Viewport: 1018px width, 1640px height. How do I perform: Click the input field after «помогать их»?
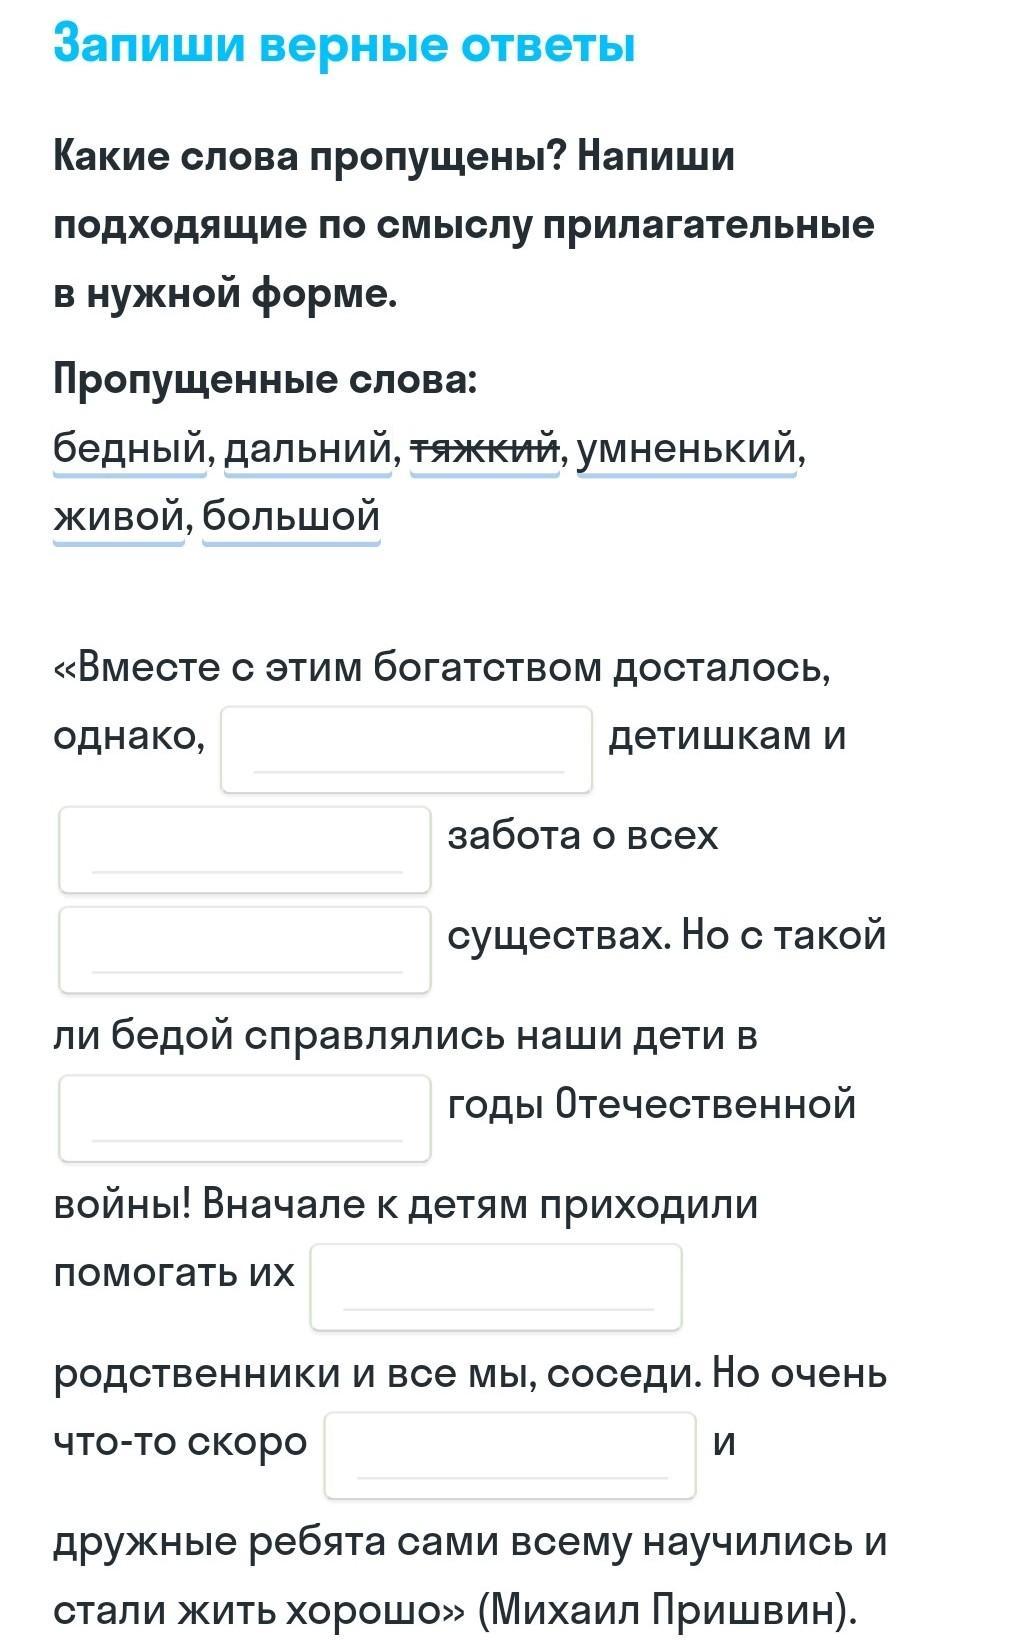coord(496,1286)
